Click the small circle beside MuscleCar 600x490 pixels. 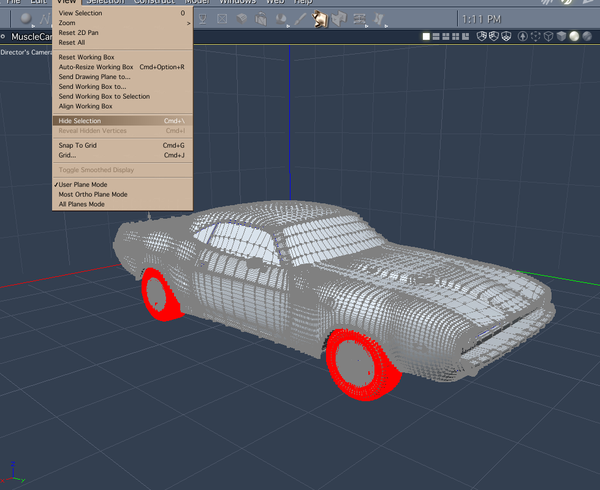pyautogui.click(x=3, y=37)
